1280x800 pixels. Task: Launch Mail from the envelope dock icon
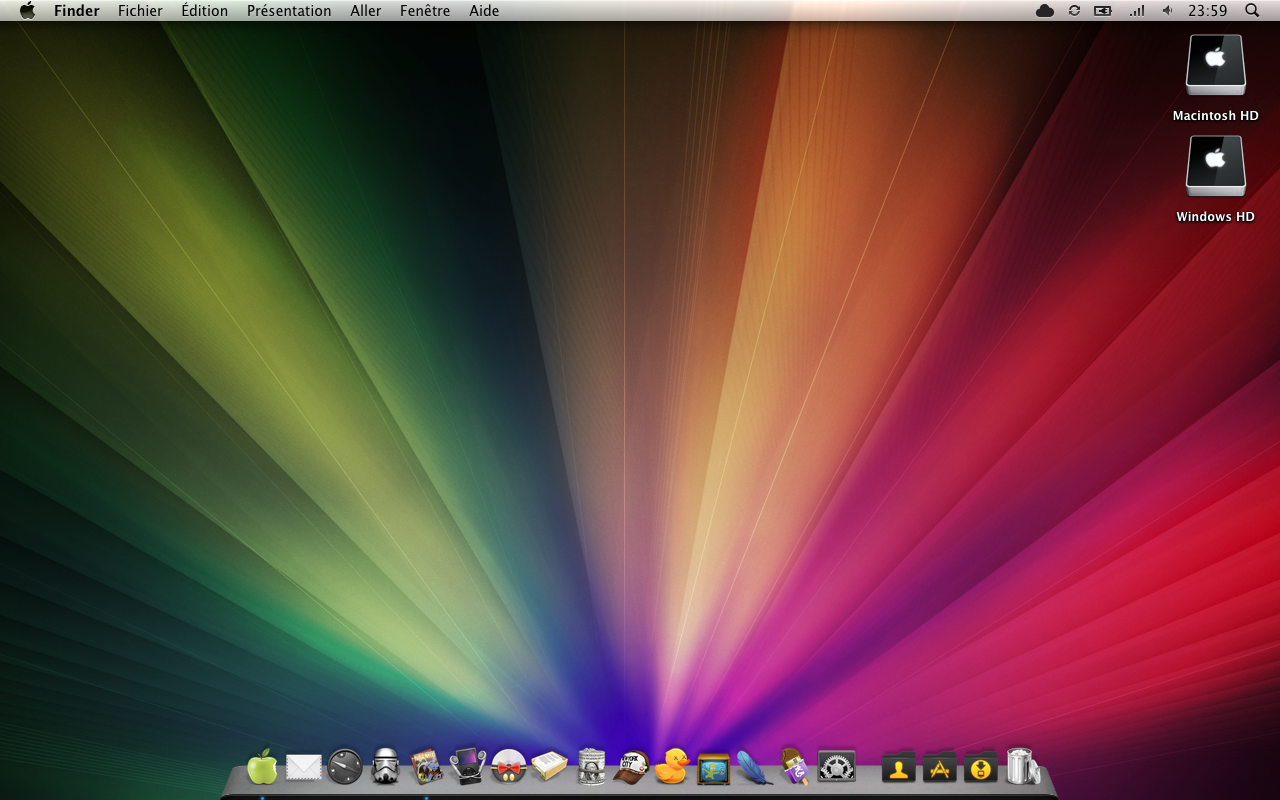pyautogui.click(x=304, y=768)
